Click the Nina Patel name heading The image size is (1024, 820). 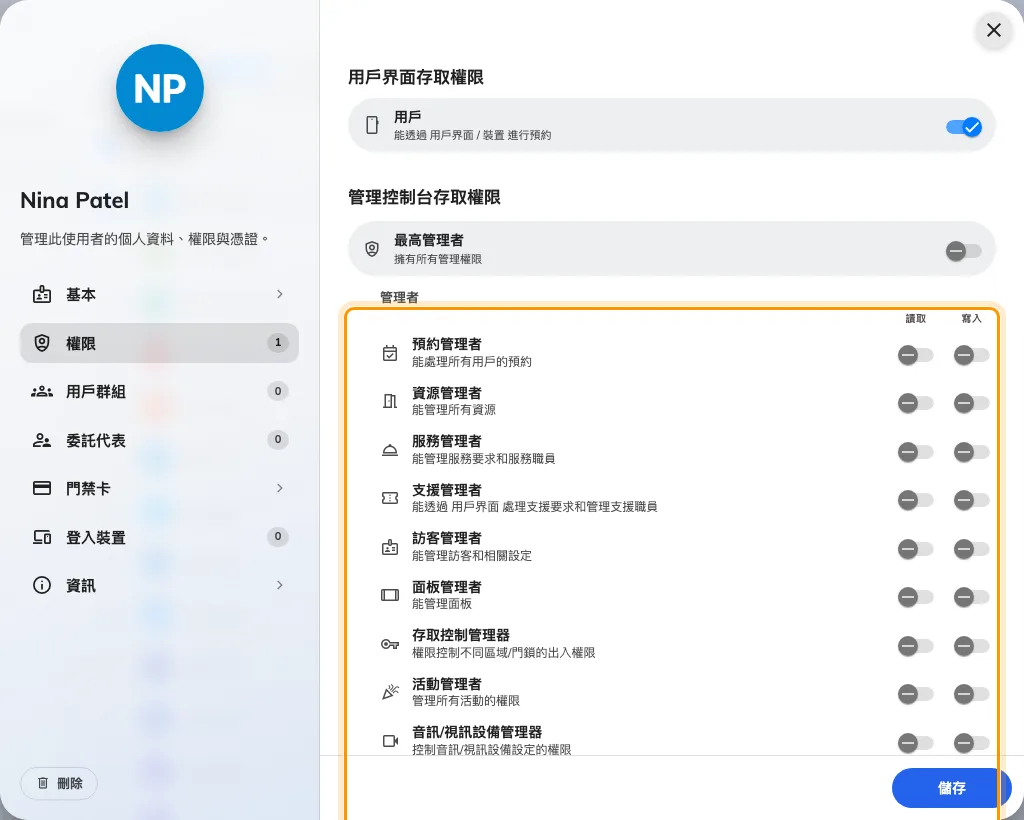point(74,200)
